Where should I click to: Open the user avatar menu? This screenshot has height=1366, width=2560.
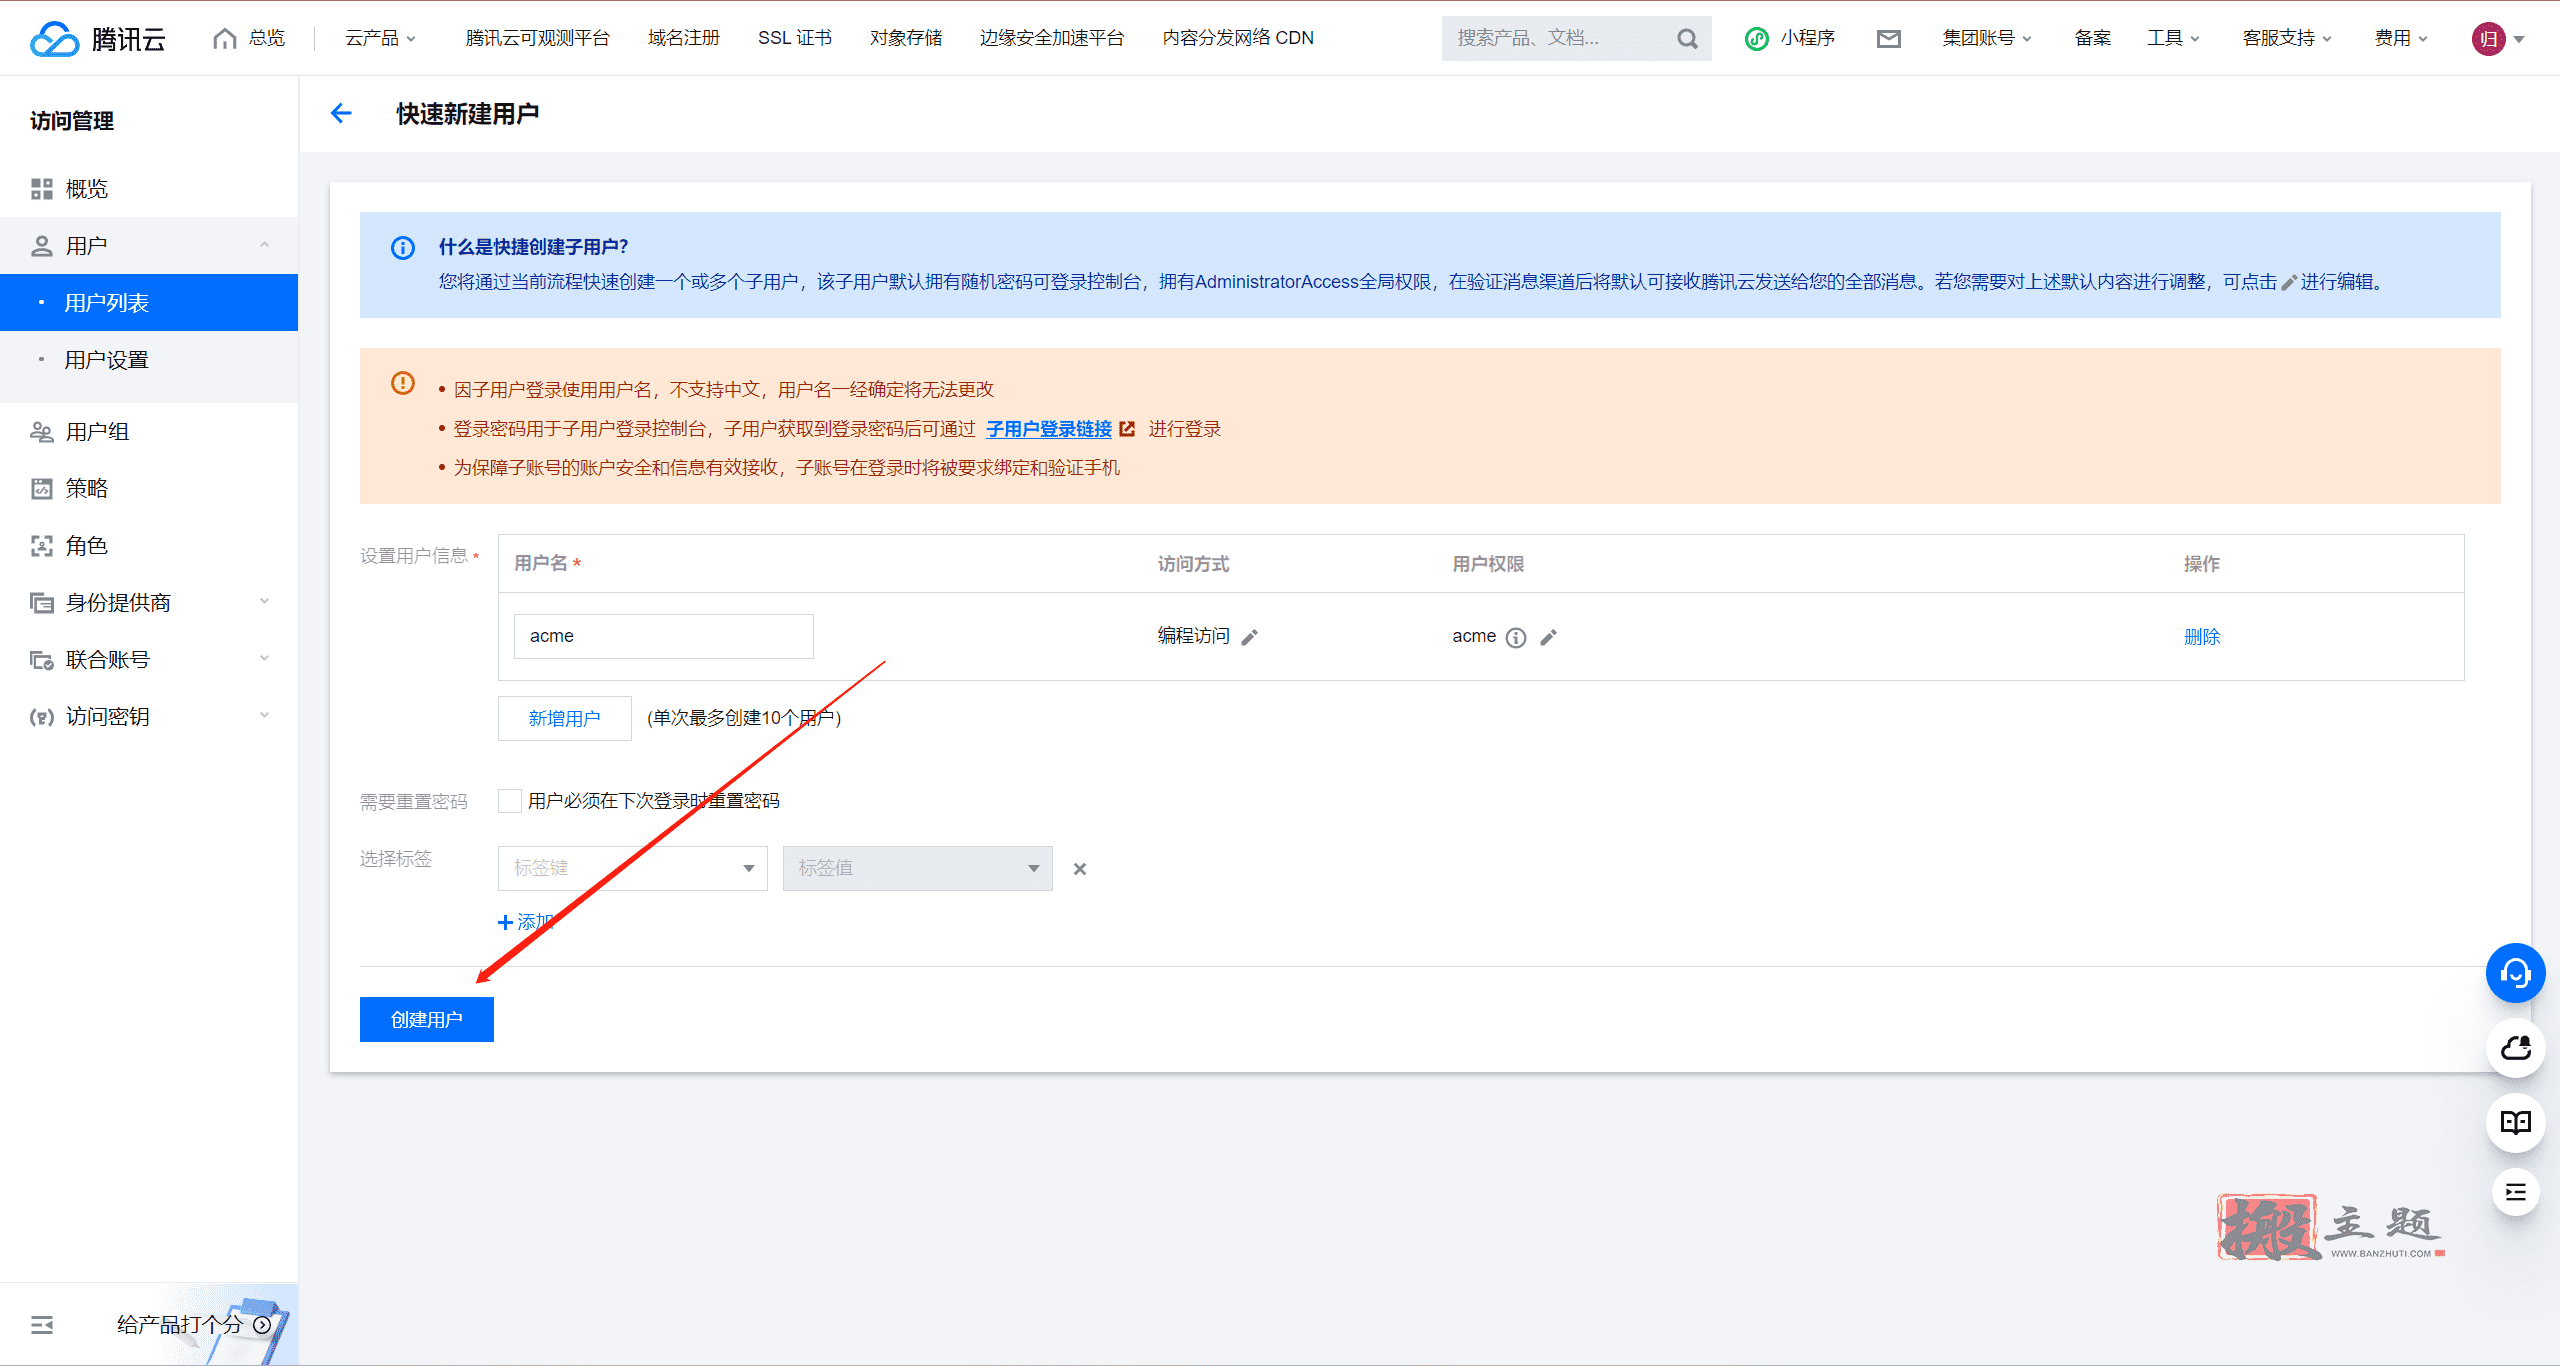[2497, 38]
